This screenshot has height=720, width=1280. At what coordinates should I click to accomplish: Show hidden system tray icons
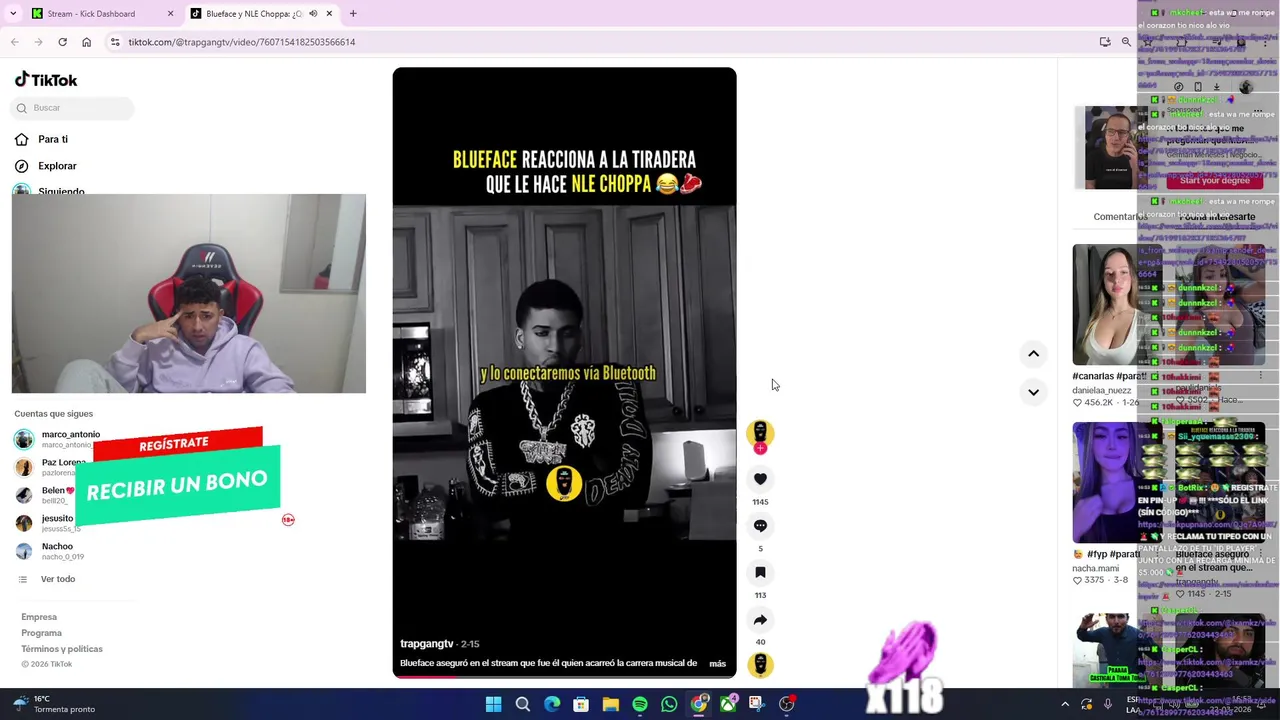coord(1064,704)
